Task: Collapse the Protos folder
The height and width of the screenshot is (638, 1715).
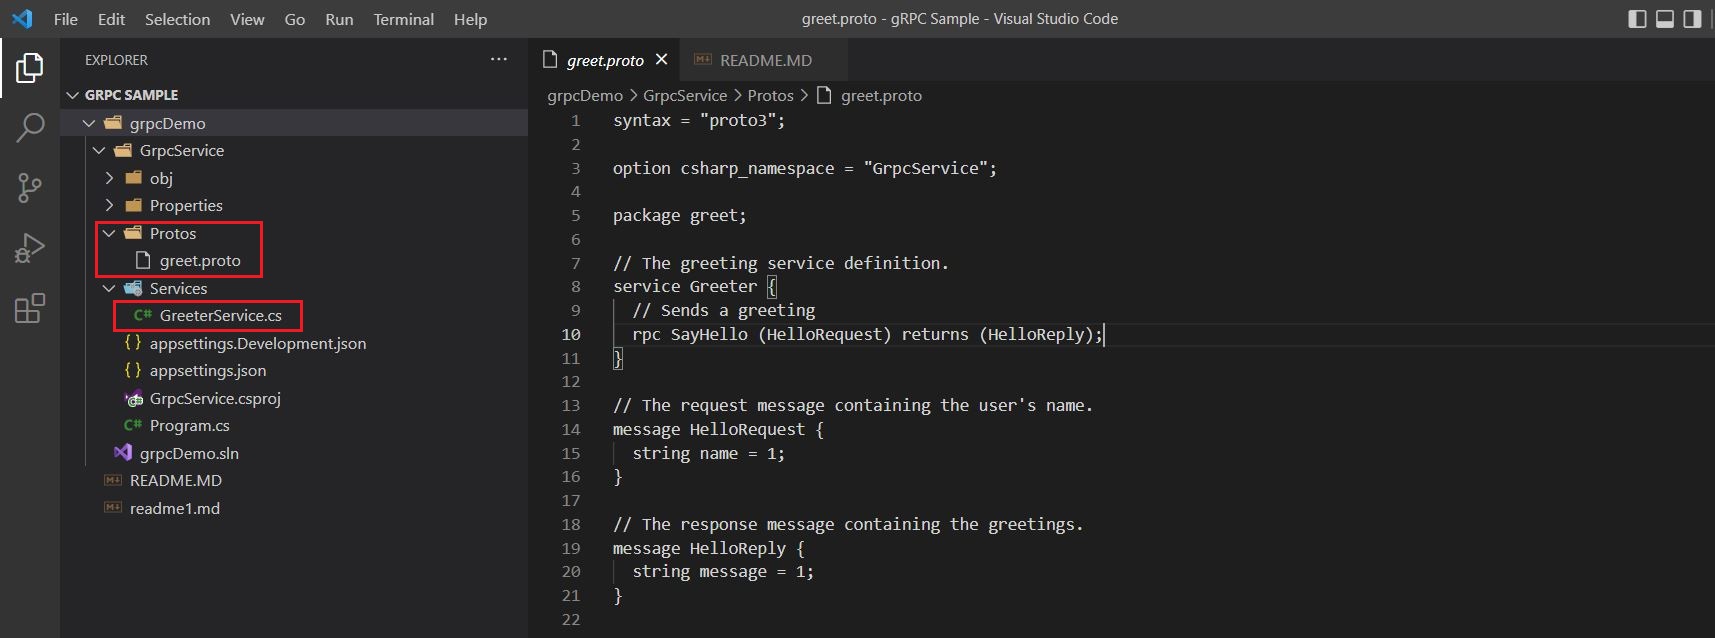Action: pos(109,233)
